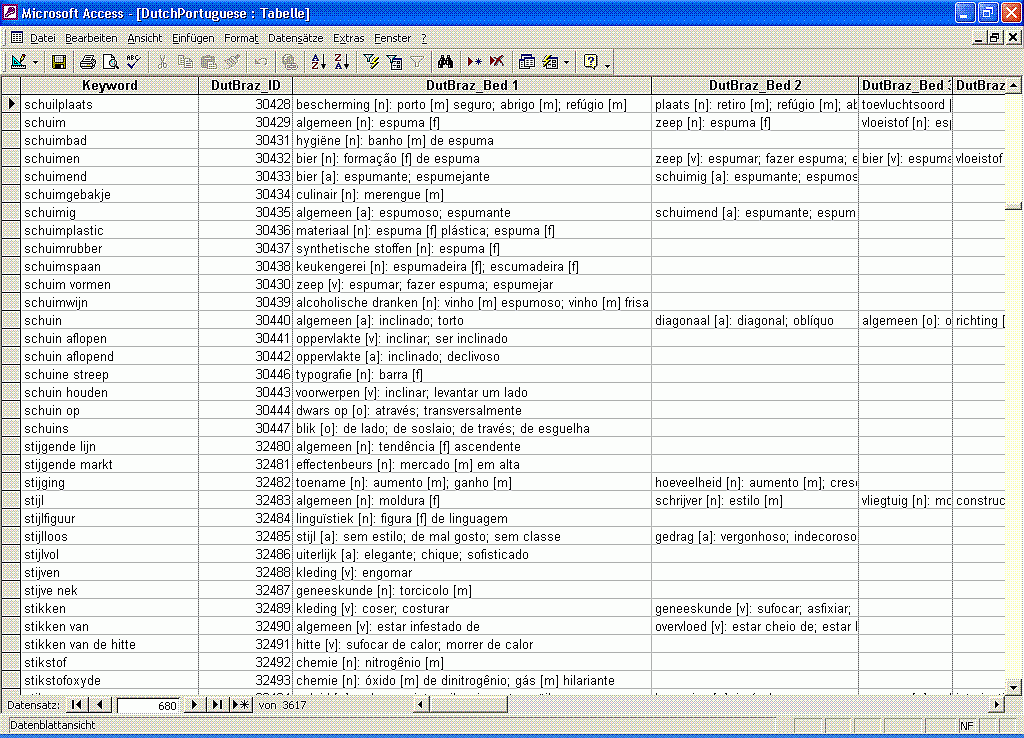Open the Extras menu

pyautogui.click(x=349, y=38)
